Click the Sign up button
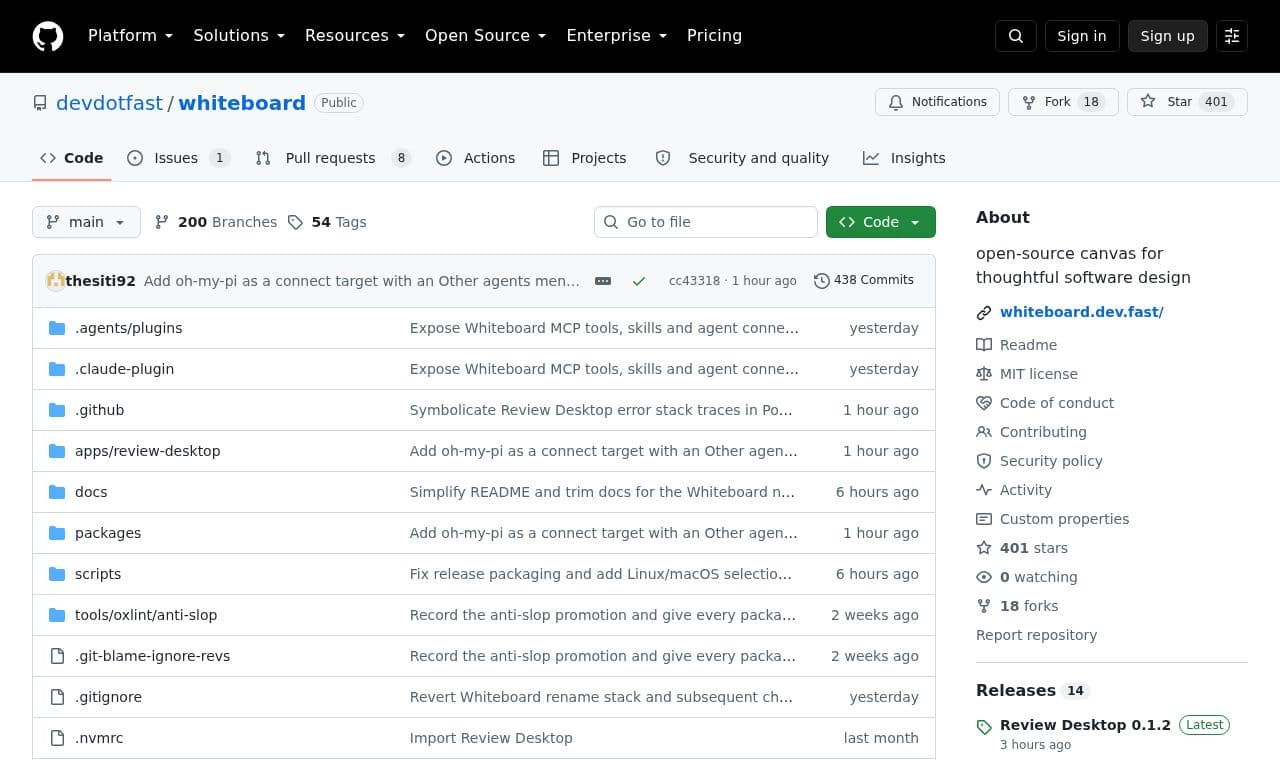 coord(1168,36)
